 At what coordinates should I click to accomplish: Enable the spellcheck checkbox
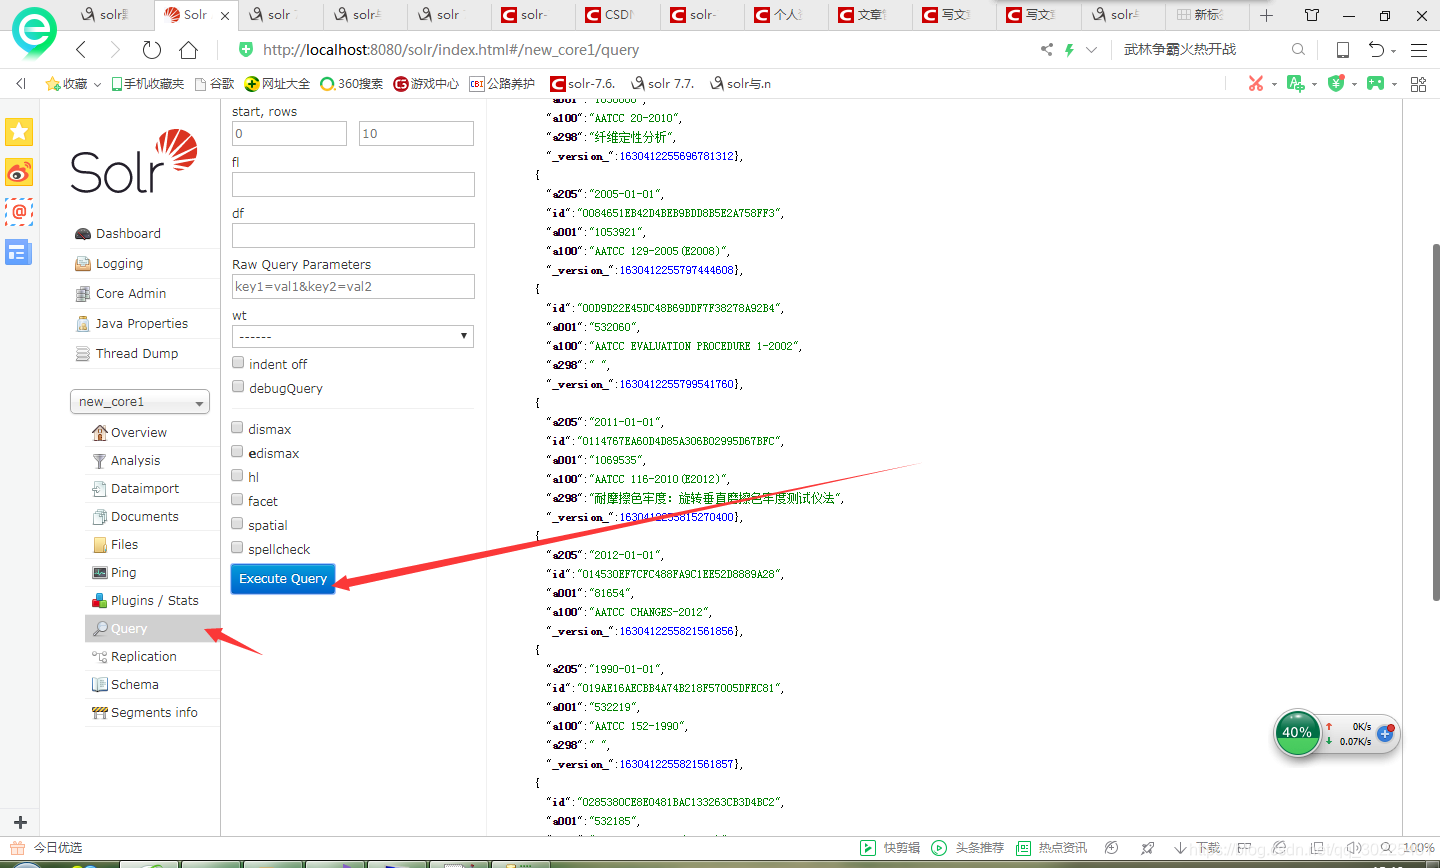tap(237, 548)
